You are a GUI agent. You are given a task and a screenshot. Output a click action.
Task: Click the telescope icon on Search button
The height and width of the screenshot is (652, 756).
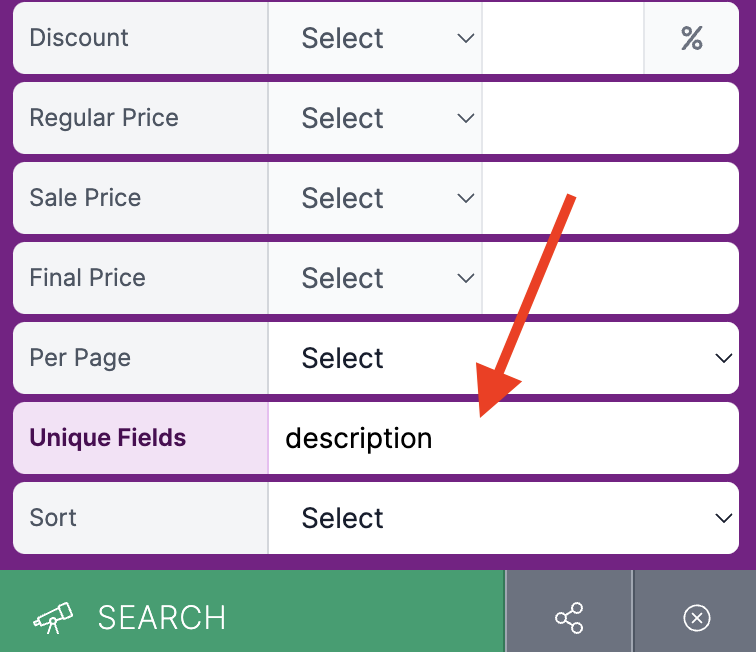[53, 618]
